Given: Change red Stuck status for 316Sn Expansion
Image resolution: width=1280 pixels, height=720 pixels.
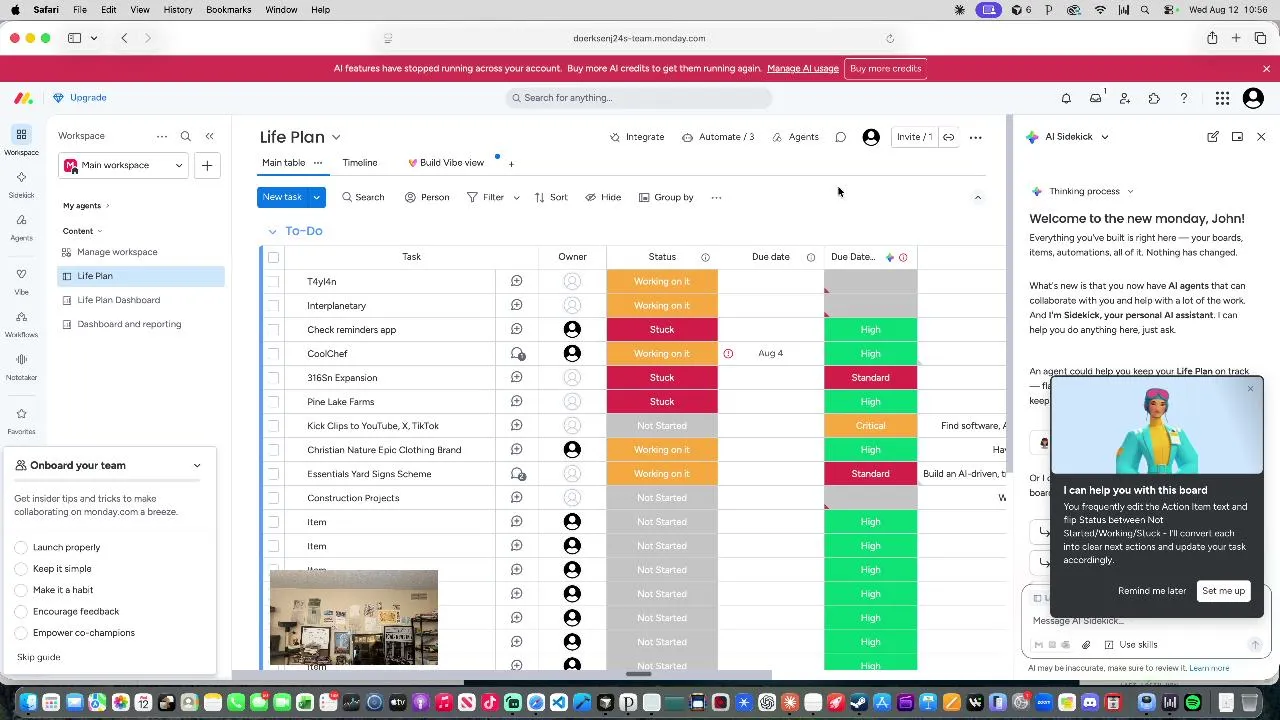Looking at the screenshot, I should [x=662, y=378].
